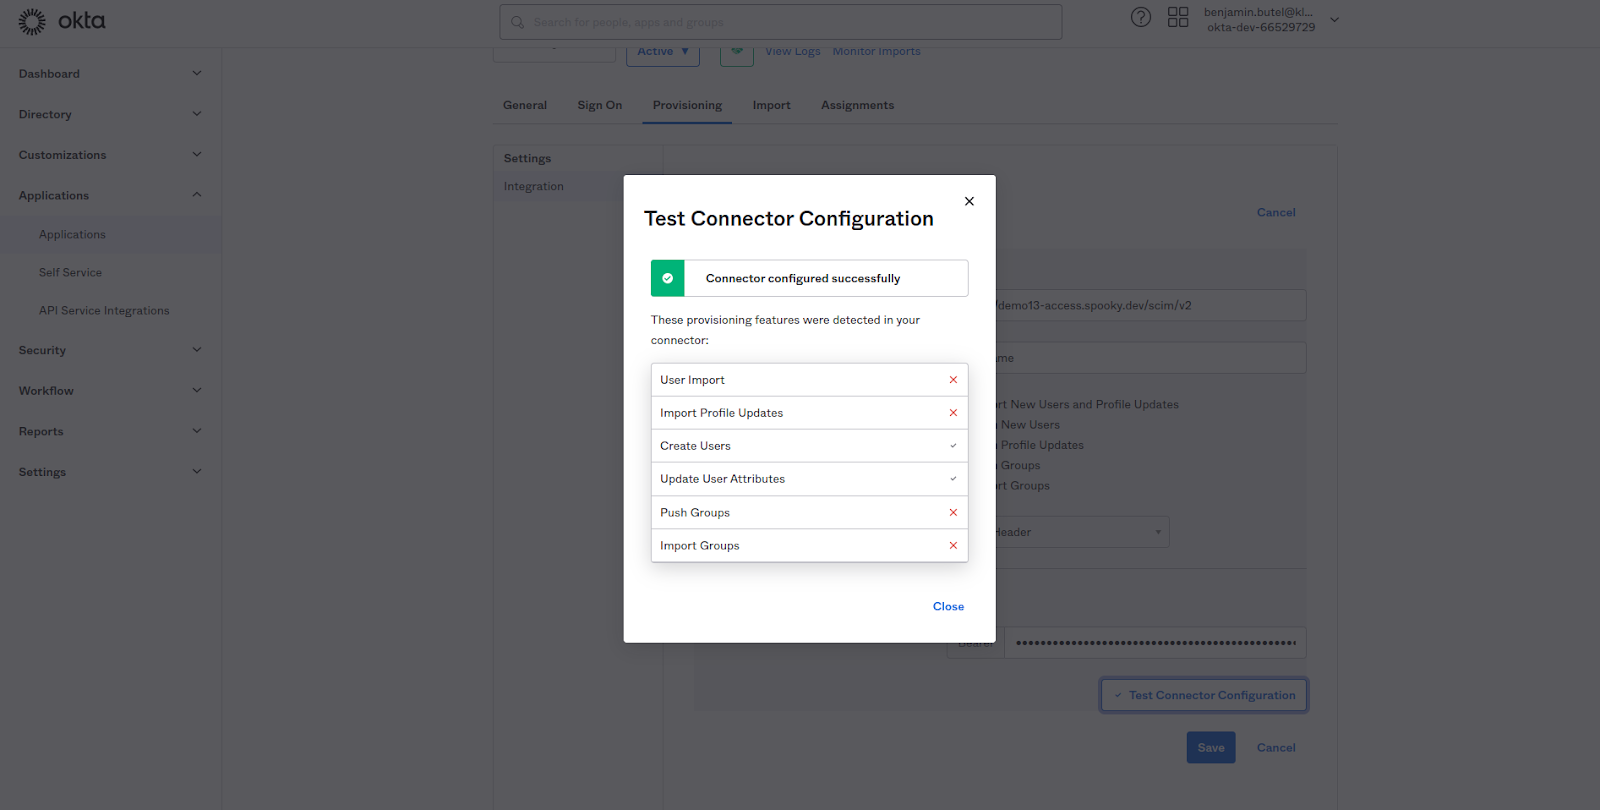Image resolution: width=1600 pixels, height=810 pixels.
Task: Click the Close link in the dialog
Action: tap(948, 606)
